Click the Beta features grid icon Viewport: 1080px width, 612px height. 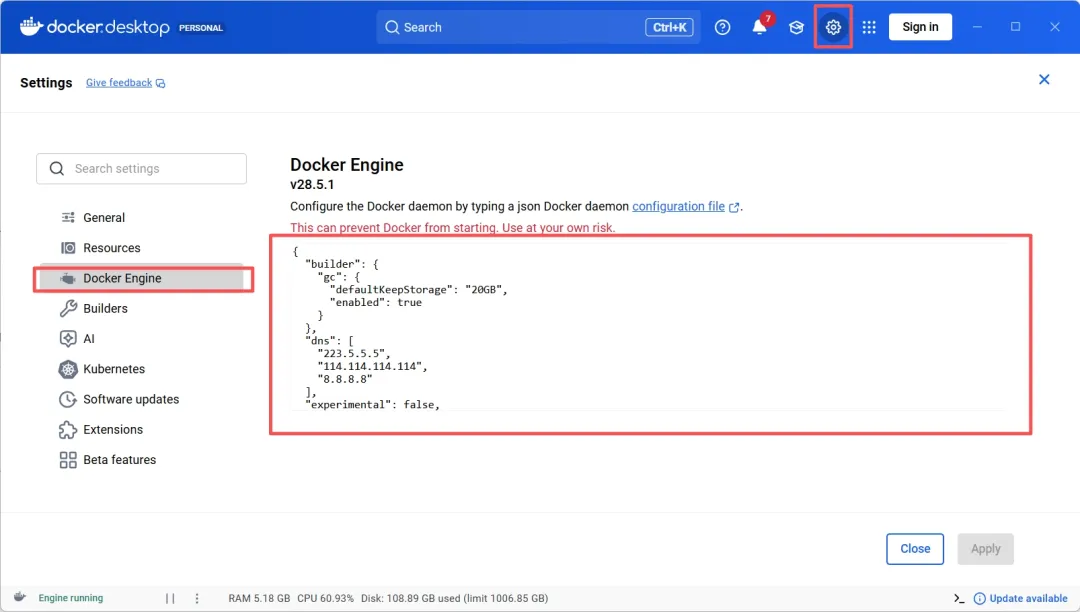68,460
